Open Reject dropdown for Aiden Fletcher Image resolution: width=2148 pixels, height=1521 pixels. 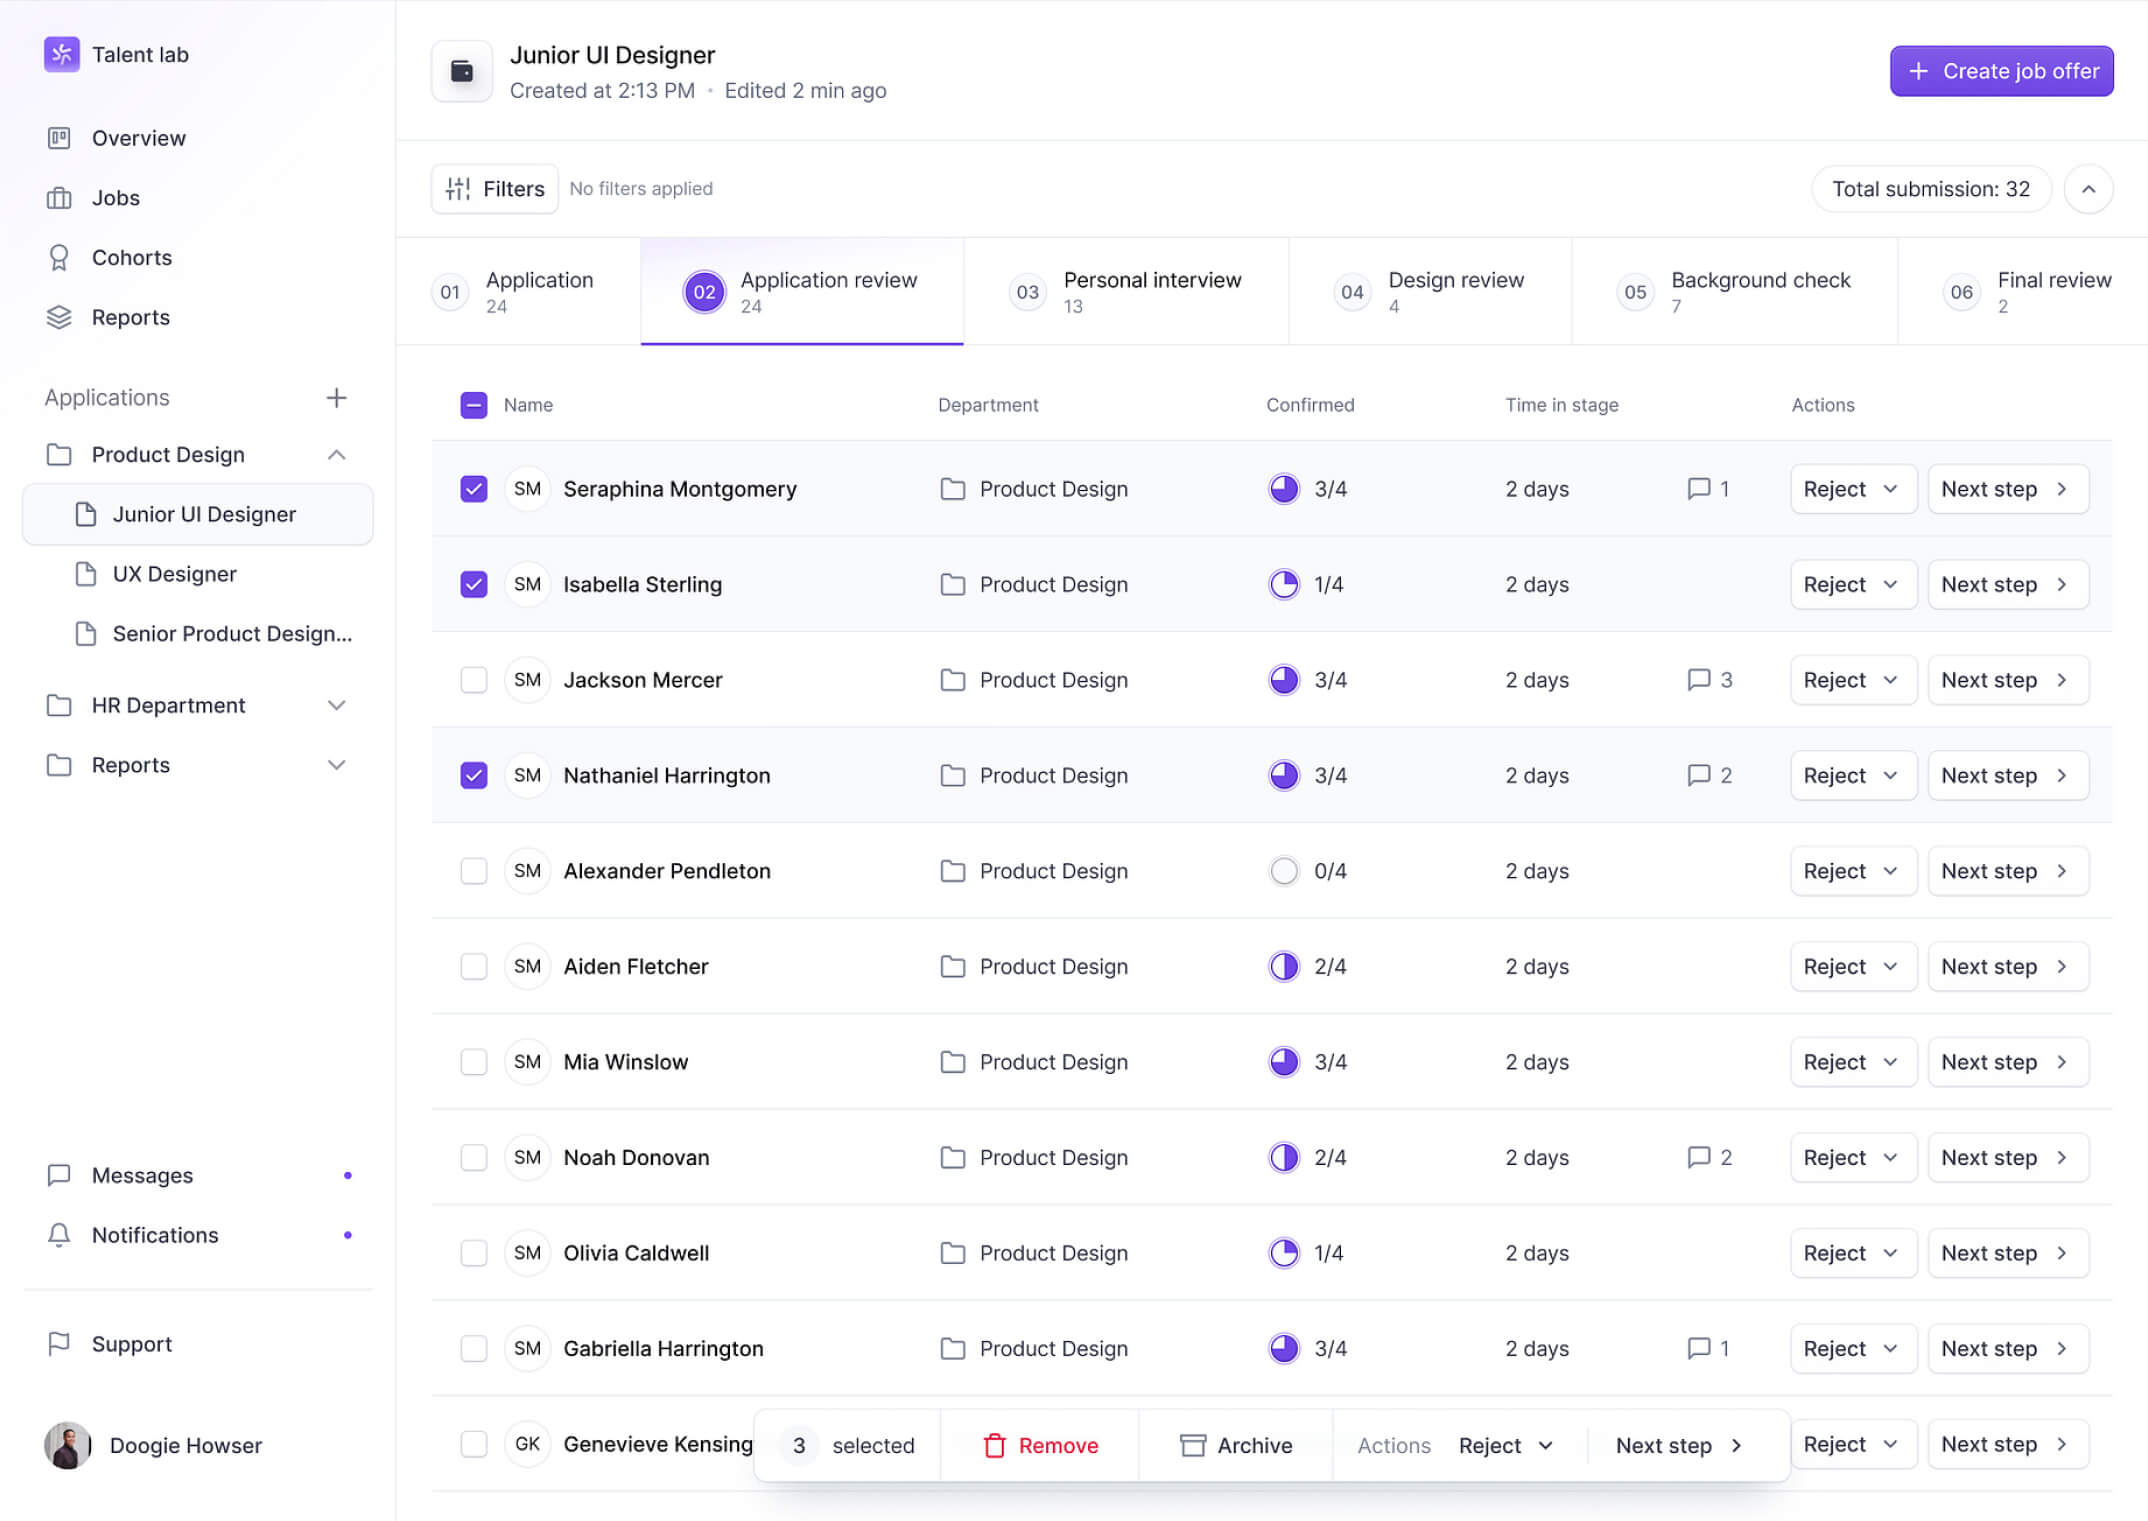click(x=1852, y=966)
